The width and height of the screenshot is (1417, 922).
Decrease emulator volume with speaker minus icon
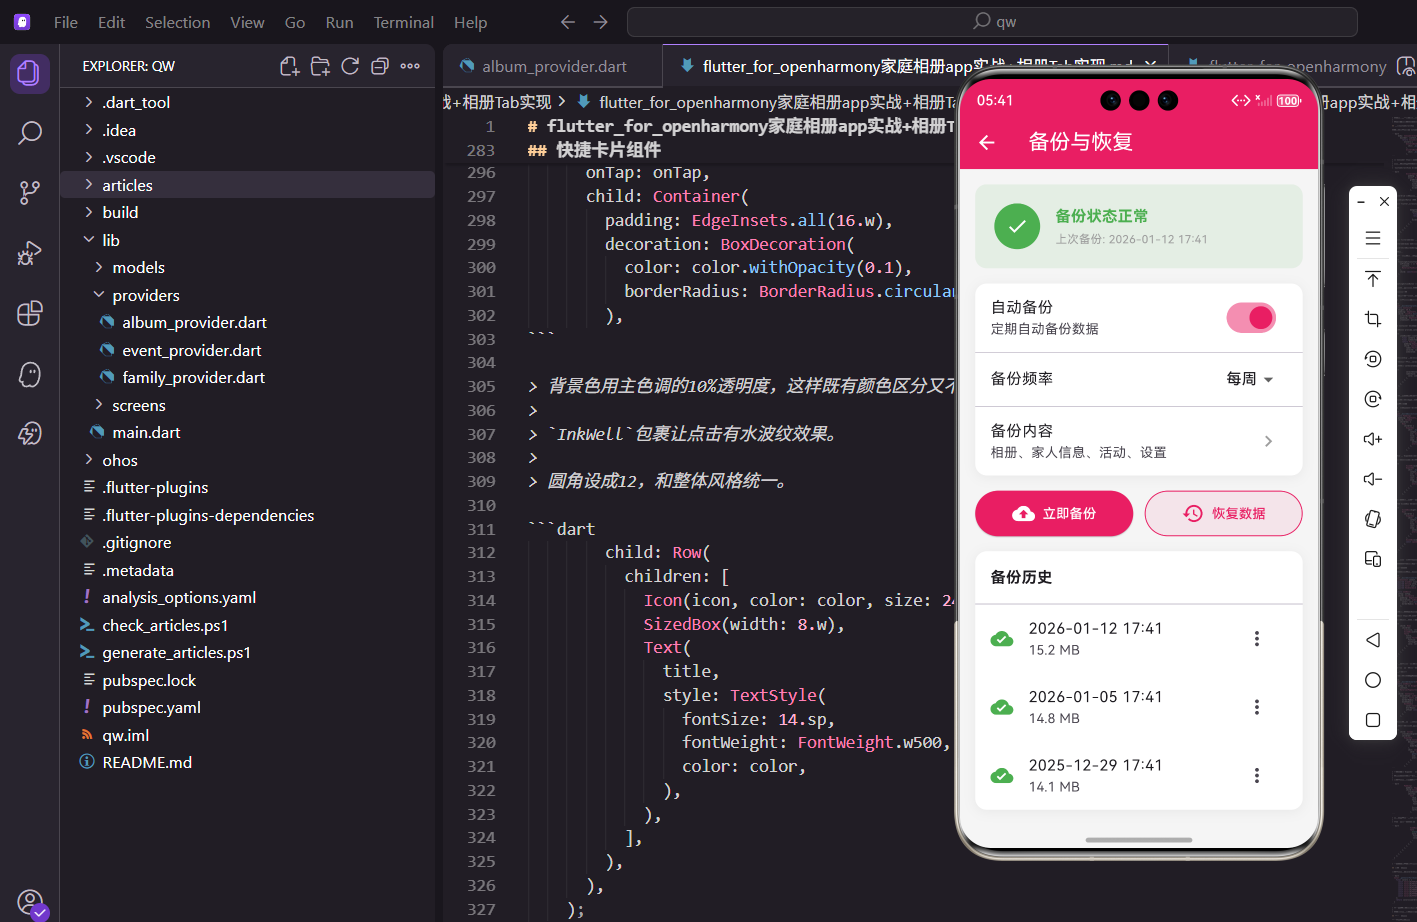pyautogui.click(x=1373, y=479)
